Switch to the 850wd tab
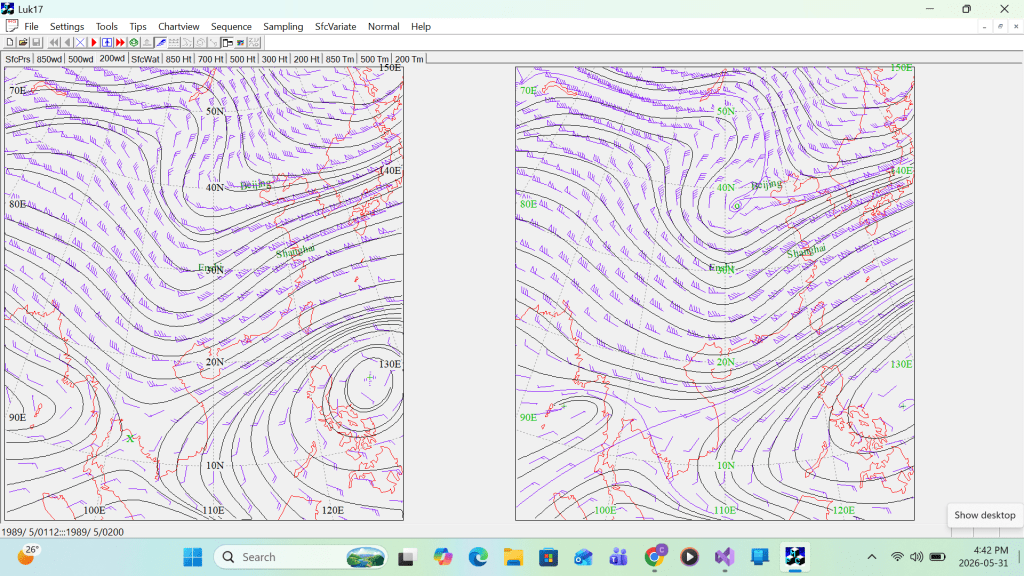This screenshot has width=1024, height=576. point(50,59)
